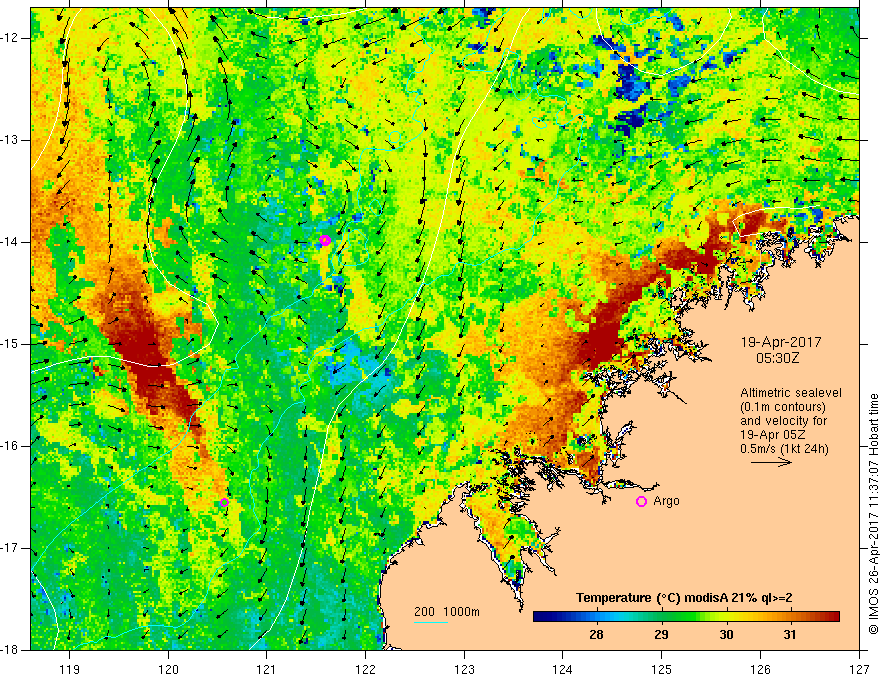The image size is (880, 680).
Task: Click latitude axis label '-17'
Action: point(11,548)
